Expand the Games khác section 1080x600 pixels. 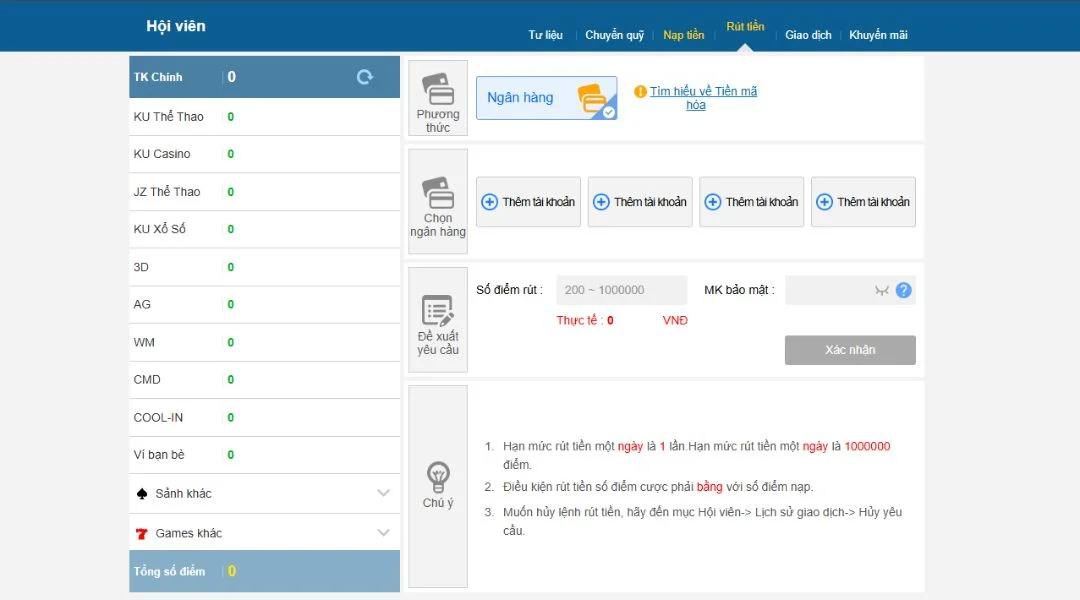pos(264,533)
